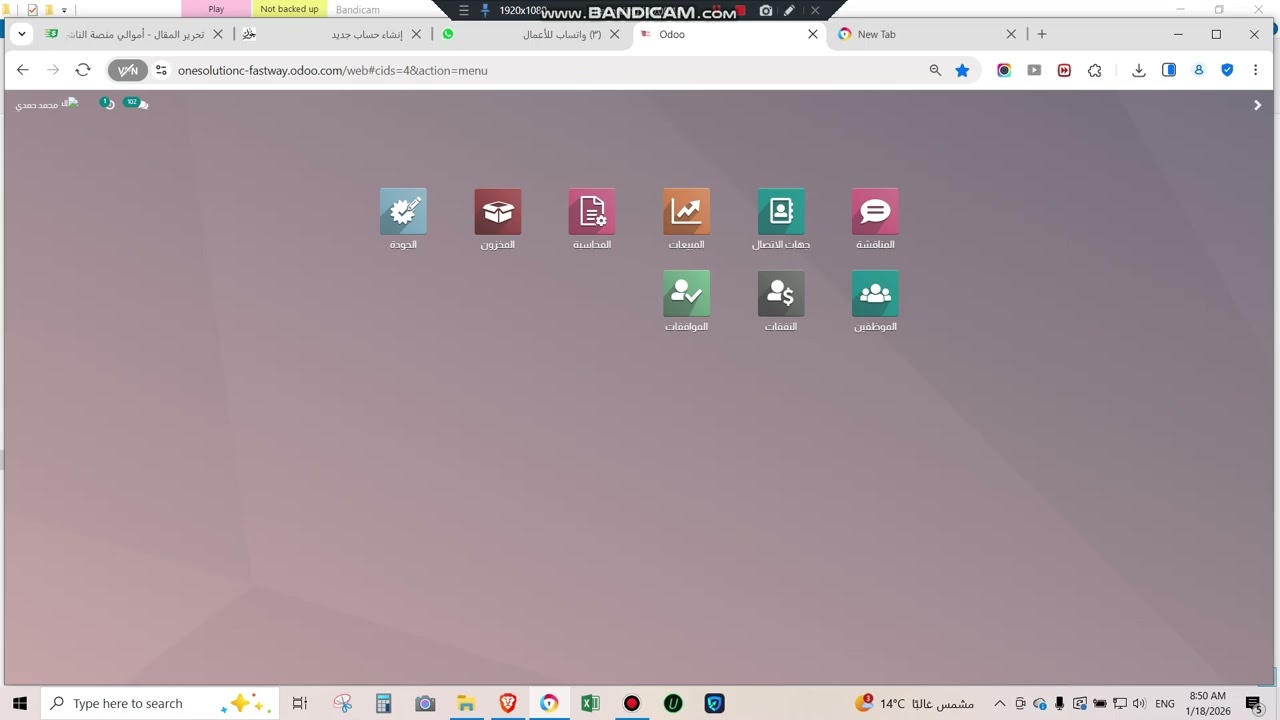Viewport: 1280px width, 720px height.
Task: Switch to the تحرير المقال browser tab
Action: coord(135,34)
